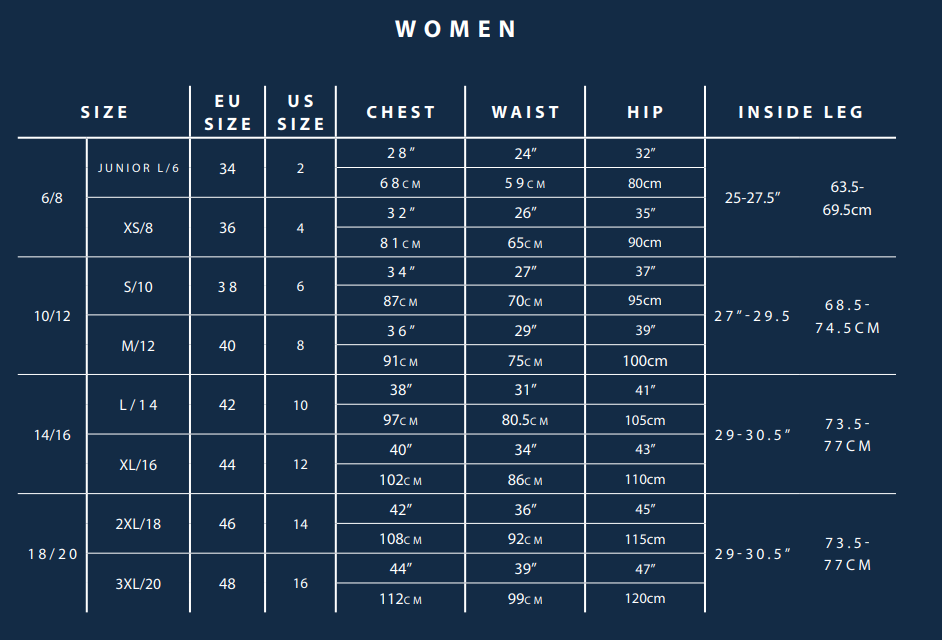Click the HIP column header
This screenshot has height=640, width=942.
[x=645, y=112]
